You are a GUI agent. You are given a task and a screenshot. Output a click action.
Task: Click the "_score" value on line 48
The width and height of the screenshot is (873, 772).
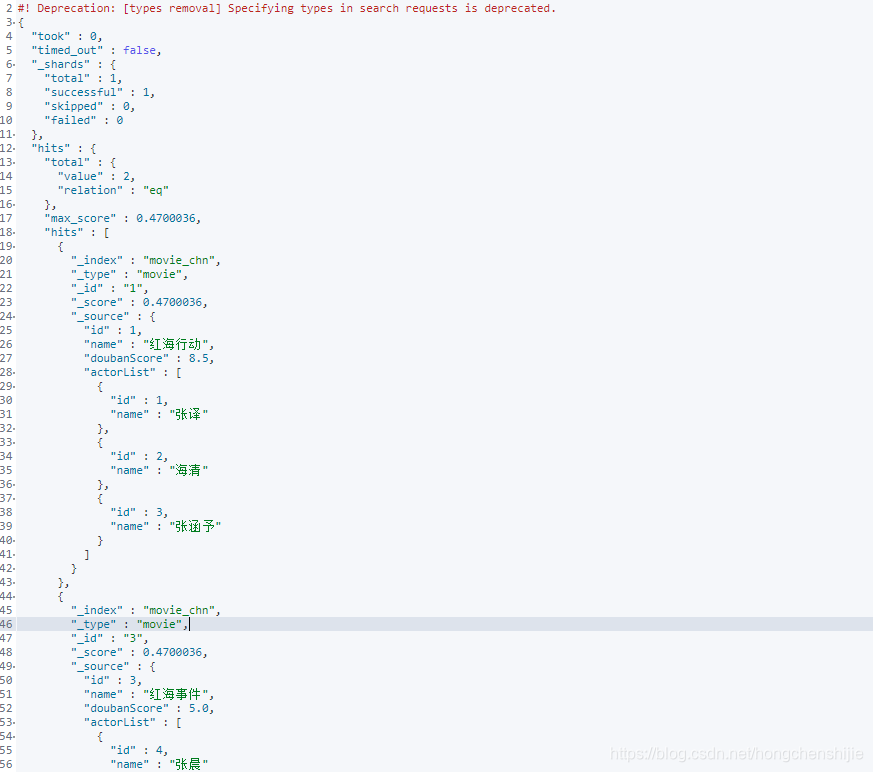coord(173,652)
